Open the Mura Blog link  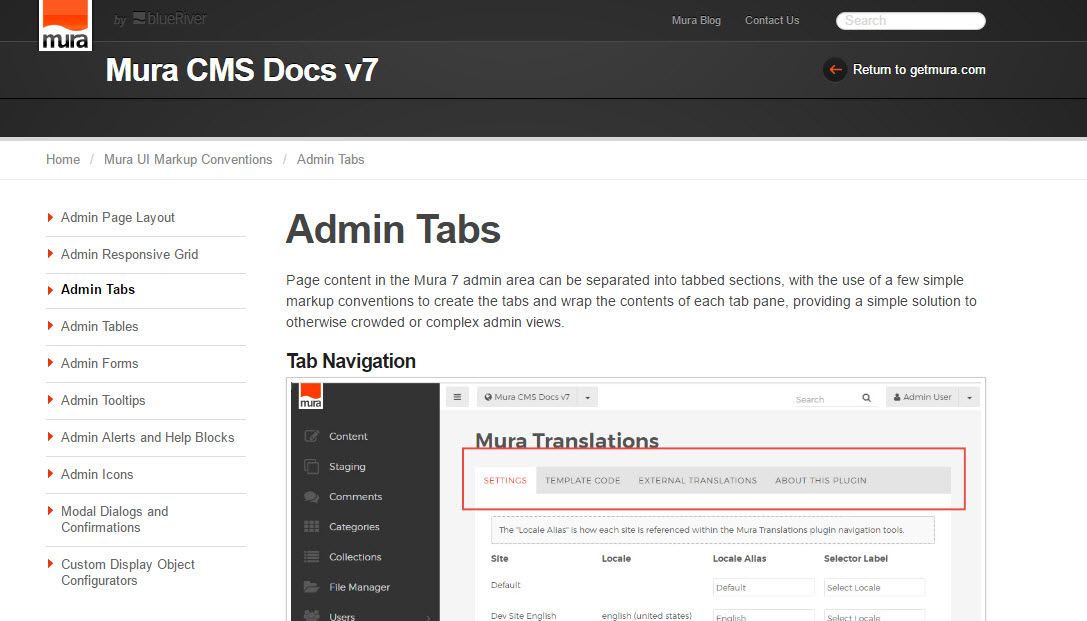click(x=696, y=20)
